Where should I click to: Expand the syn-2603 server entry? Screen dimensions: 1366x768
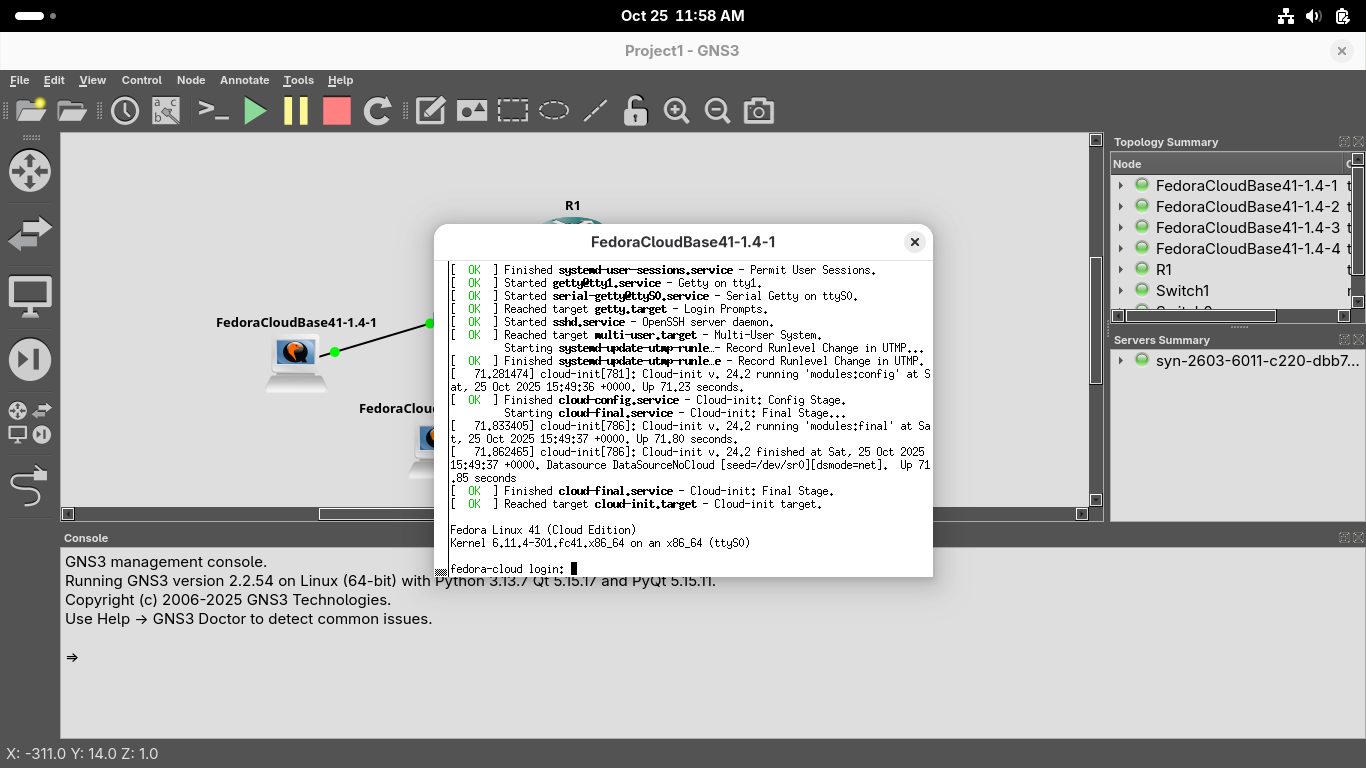[1121, 361]
